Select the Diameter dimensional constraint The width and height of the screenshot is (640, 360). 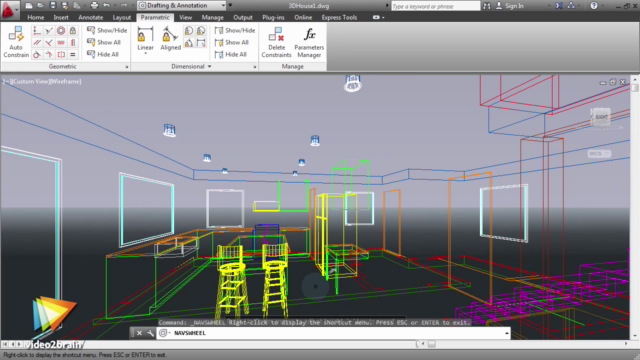tap(201, 31)
